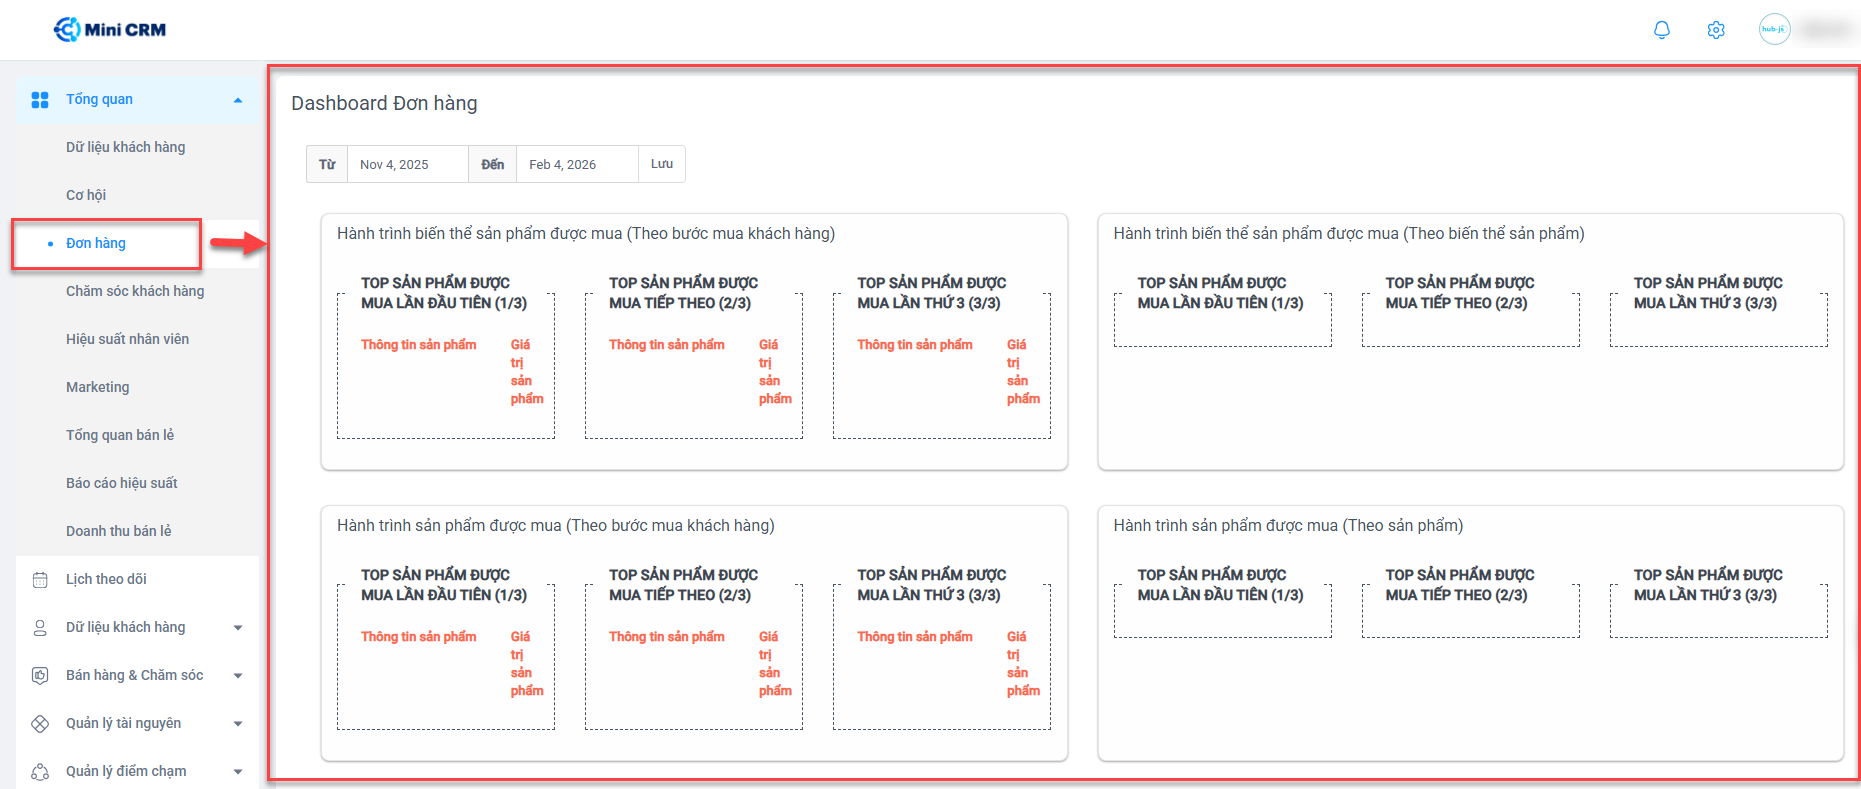Open the settings gear icon
The height and width of the screenshot is (789, 1861).
[x=1716, y=30]
